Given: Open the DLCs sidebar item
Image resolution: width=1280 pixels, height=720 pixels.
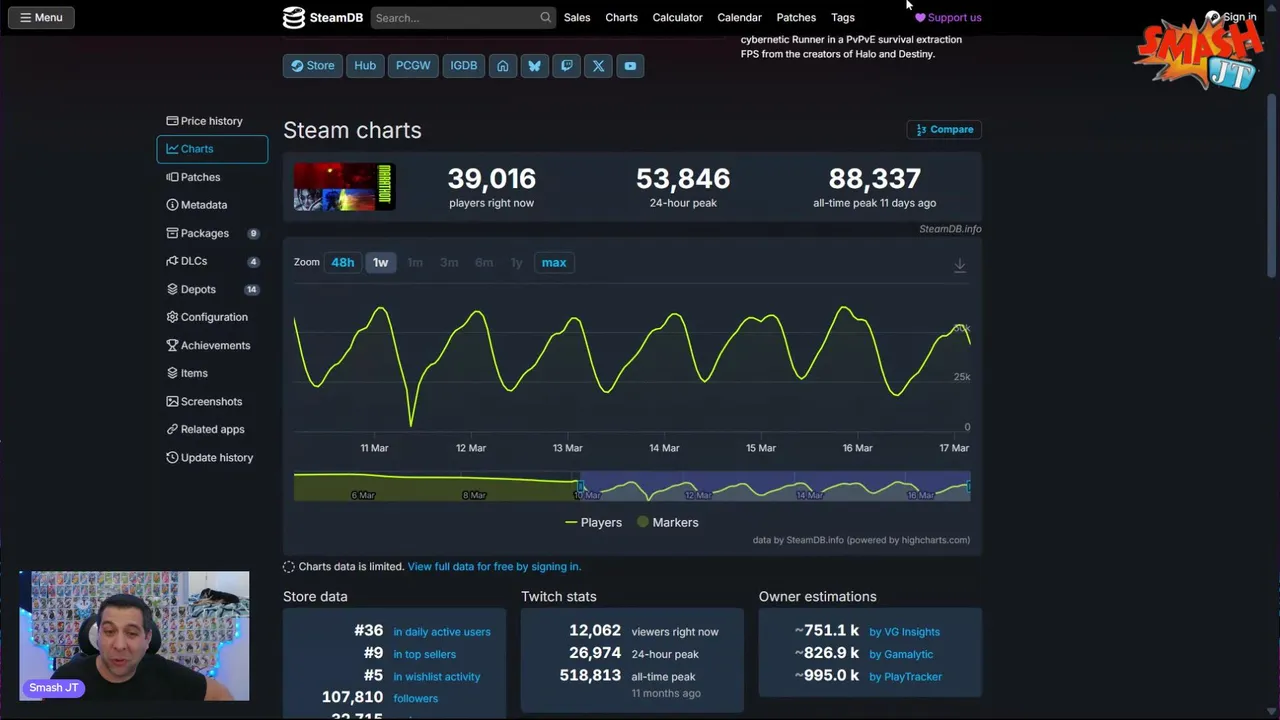Looking at the screenshot, I should [212, 260].
